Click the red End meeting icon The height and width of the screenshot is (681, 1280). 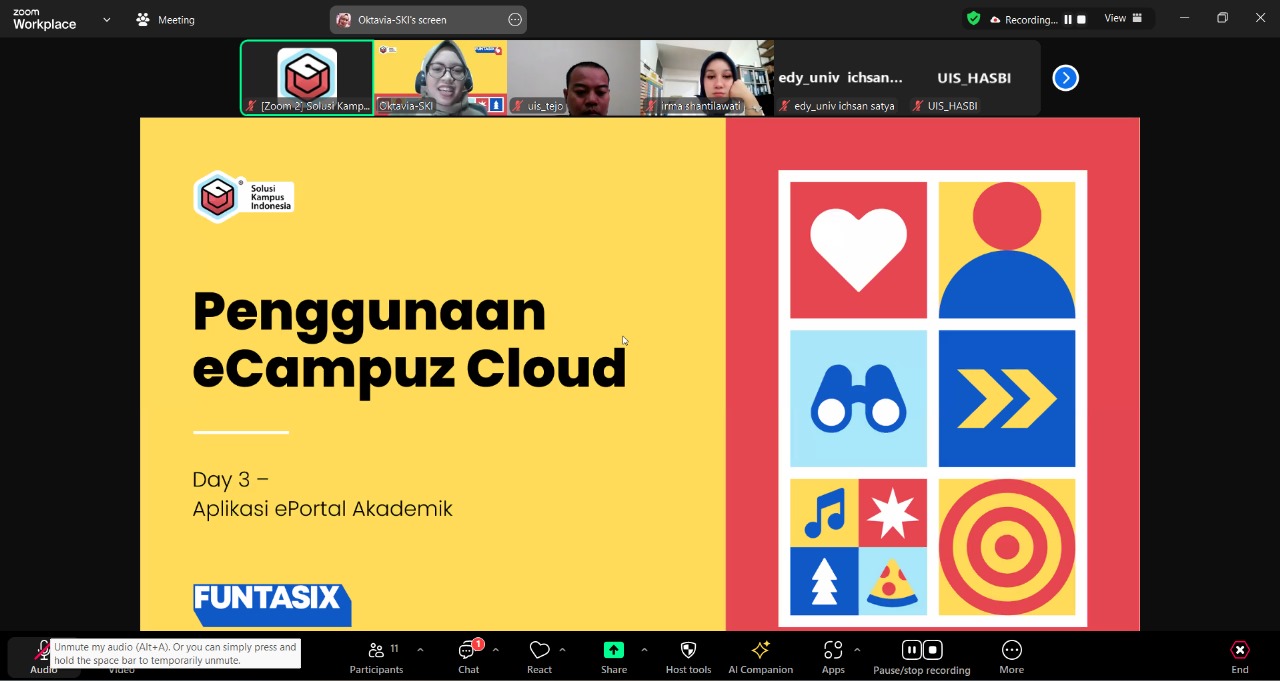[x=1240, y=650]
